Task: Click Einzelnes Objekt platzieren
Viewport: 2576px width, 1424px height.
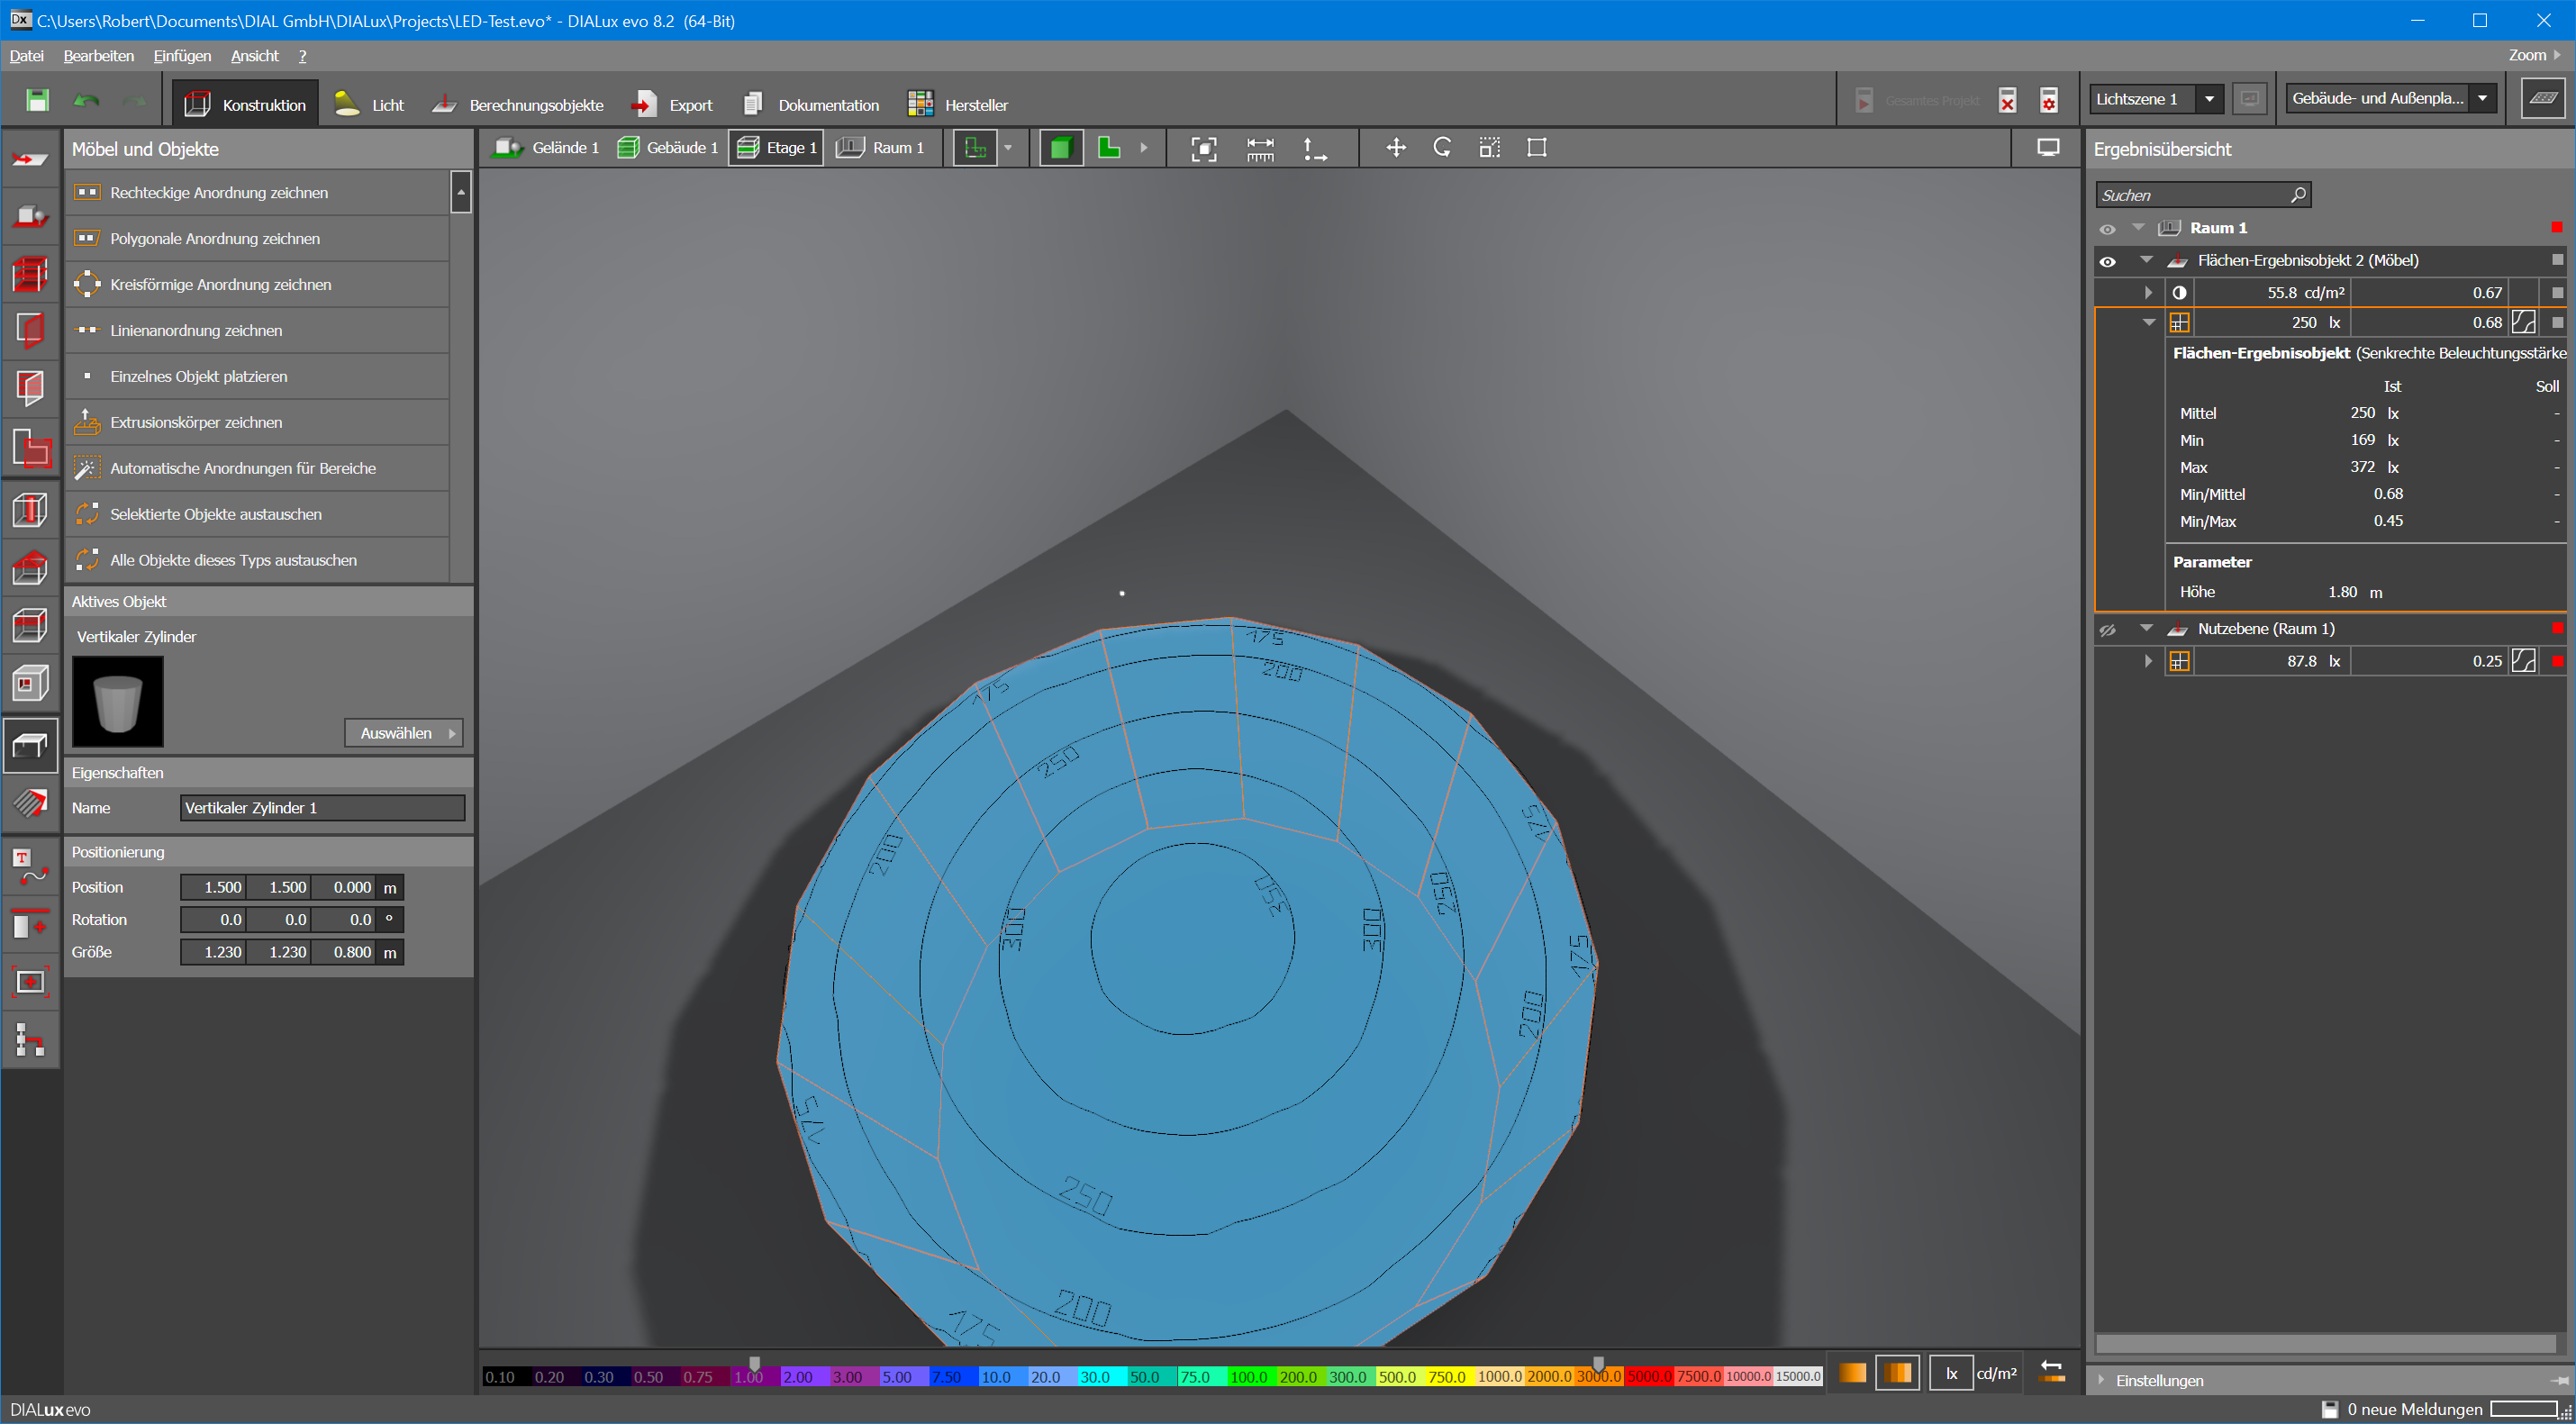Action: (198, 376)
